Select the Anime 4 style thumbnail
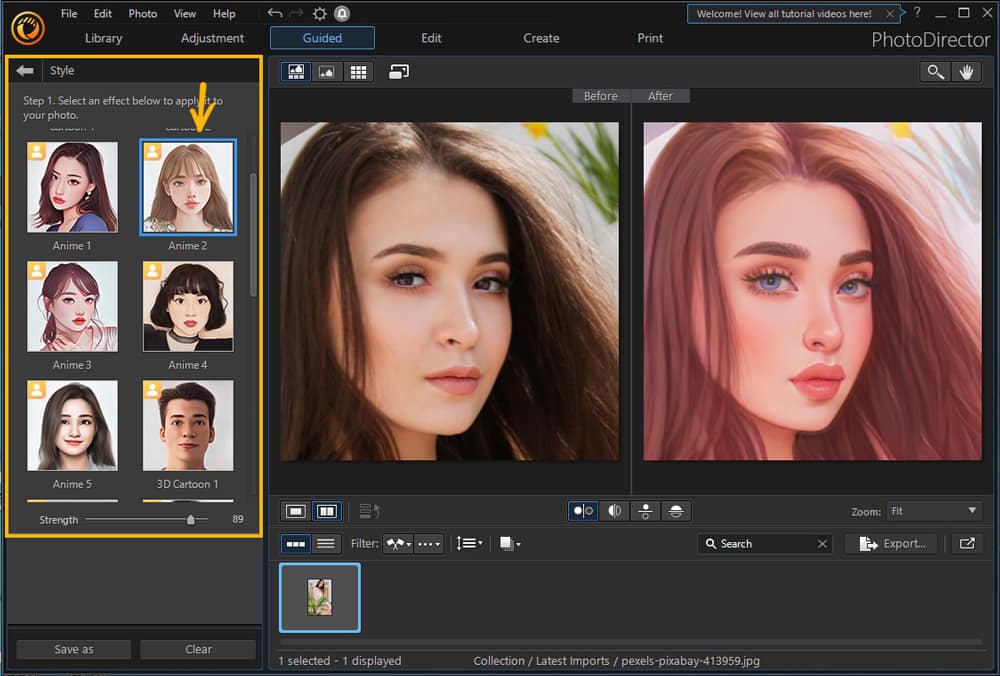Screen dimensions: 1000x676 [188, 306]
